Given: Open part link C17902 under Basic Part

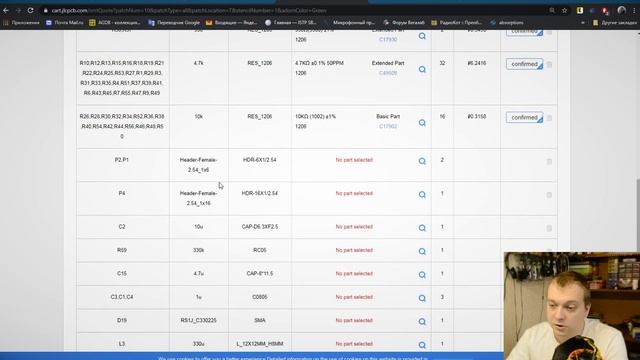Looking at the screenshot, I should point(388,127).
